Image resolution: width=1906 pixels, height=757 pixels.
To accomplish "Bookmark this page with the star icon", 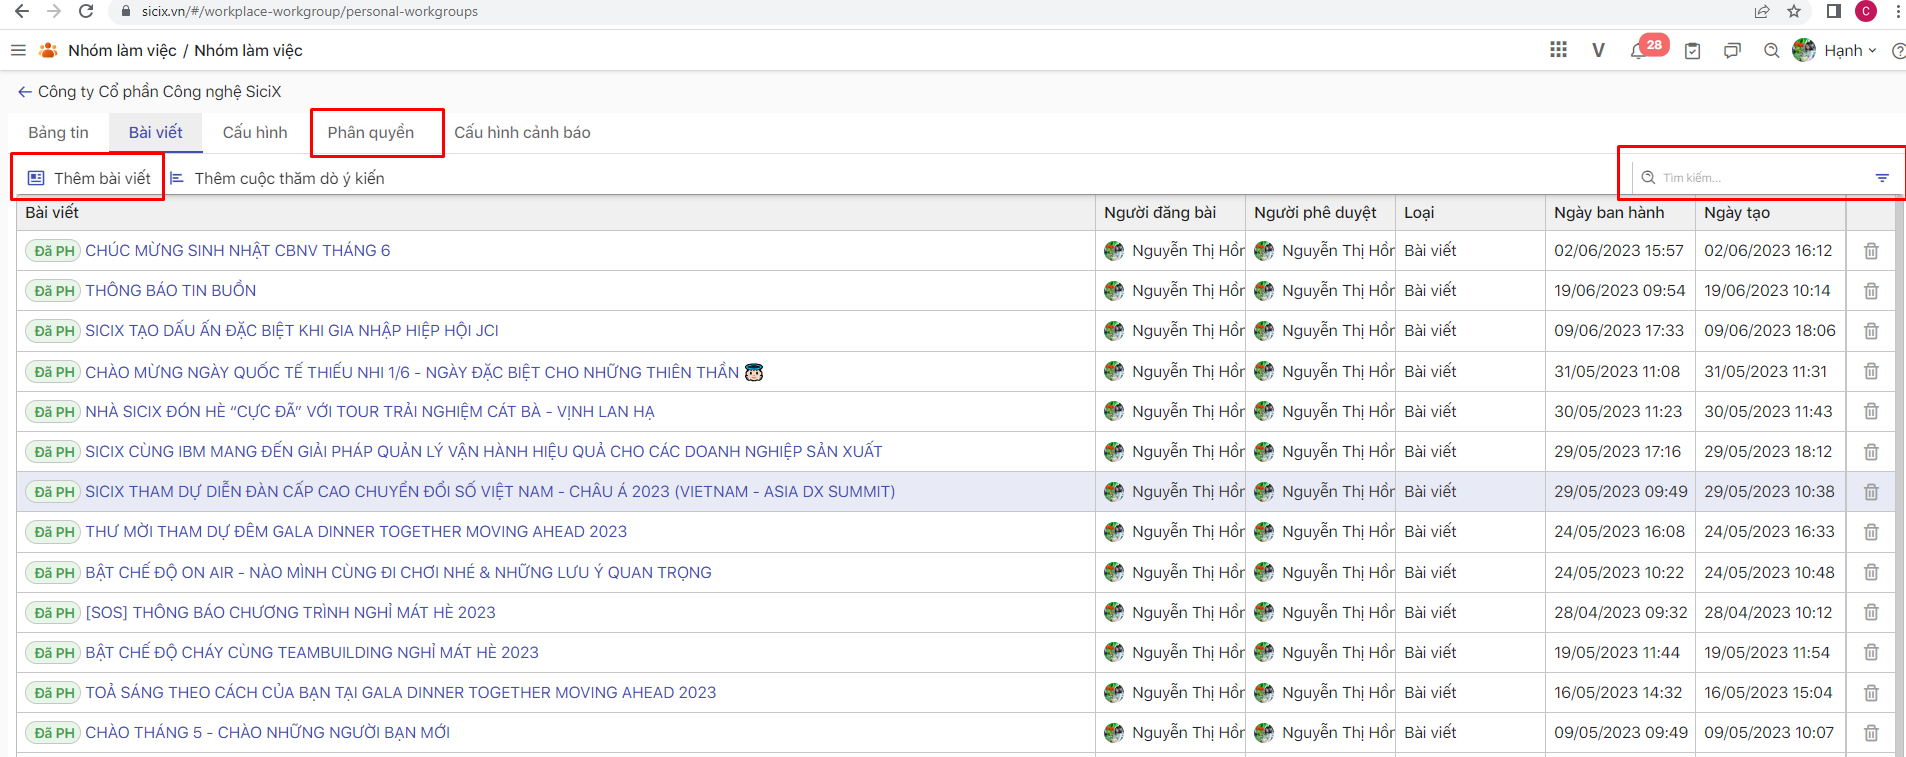I will (1794, 12).
